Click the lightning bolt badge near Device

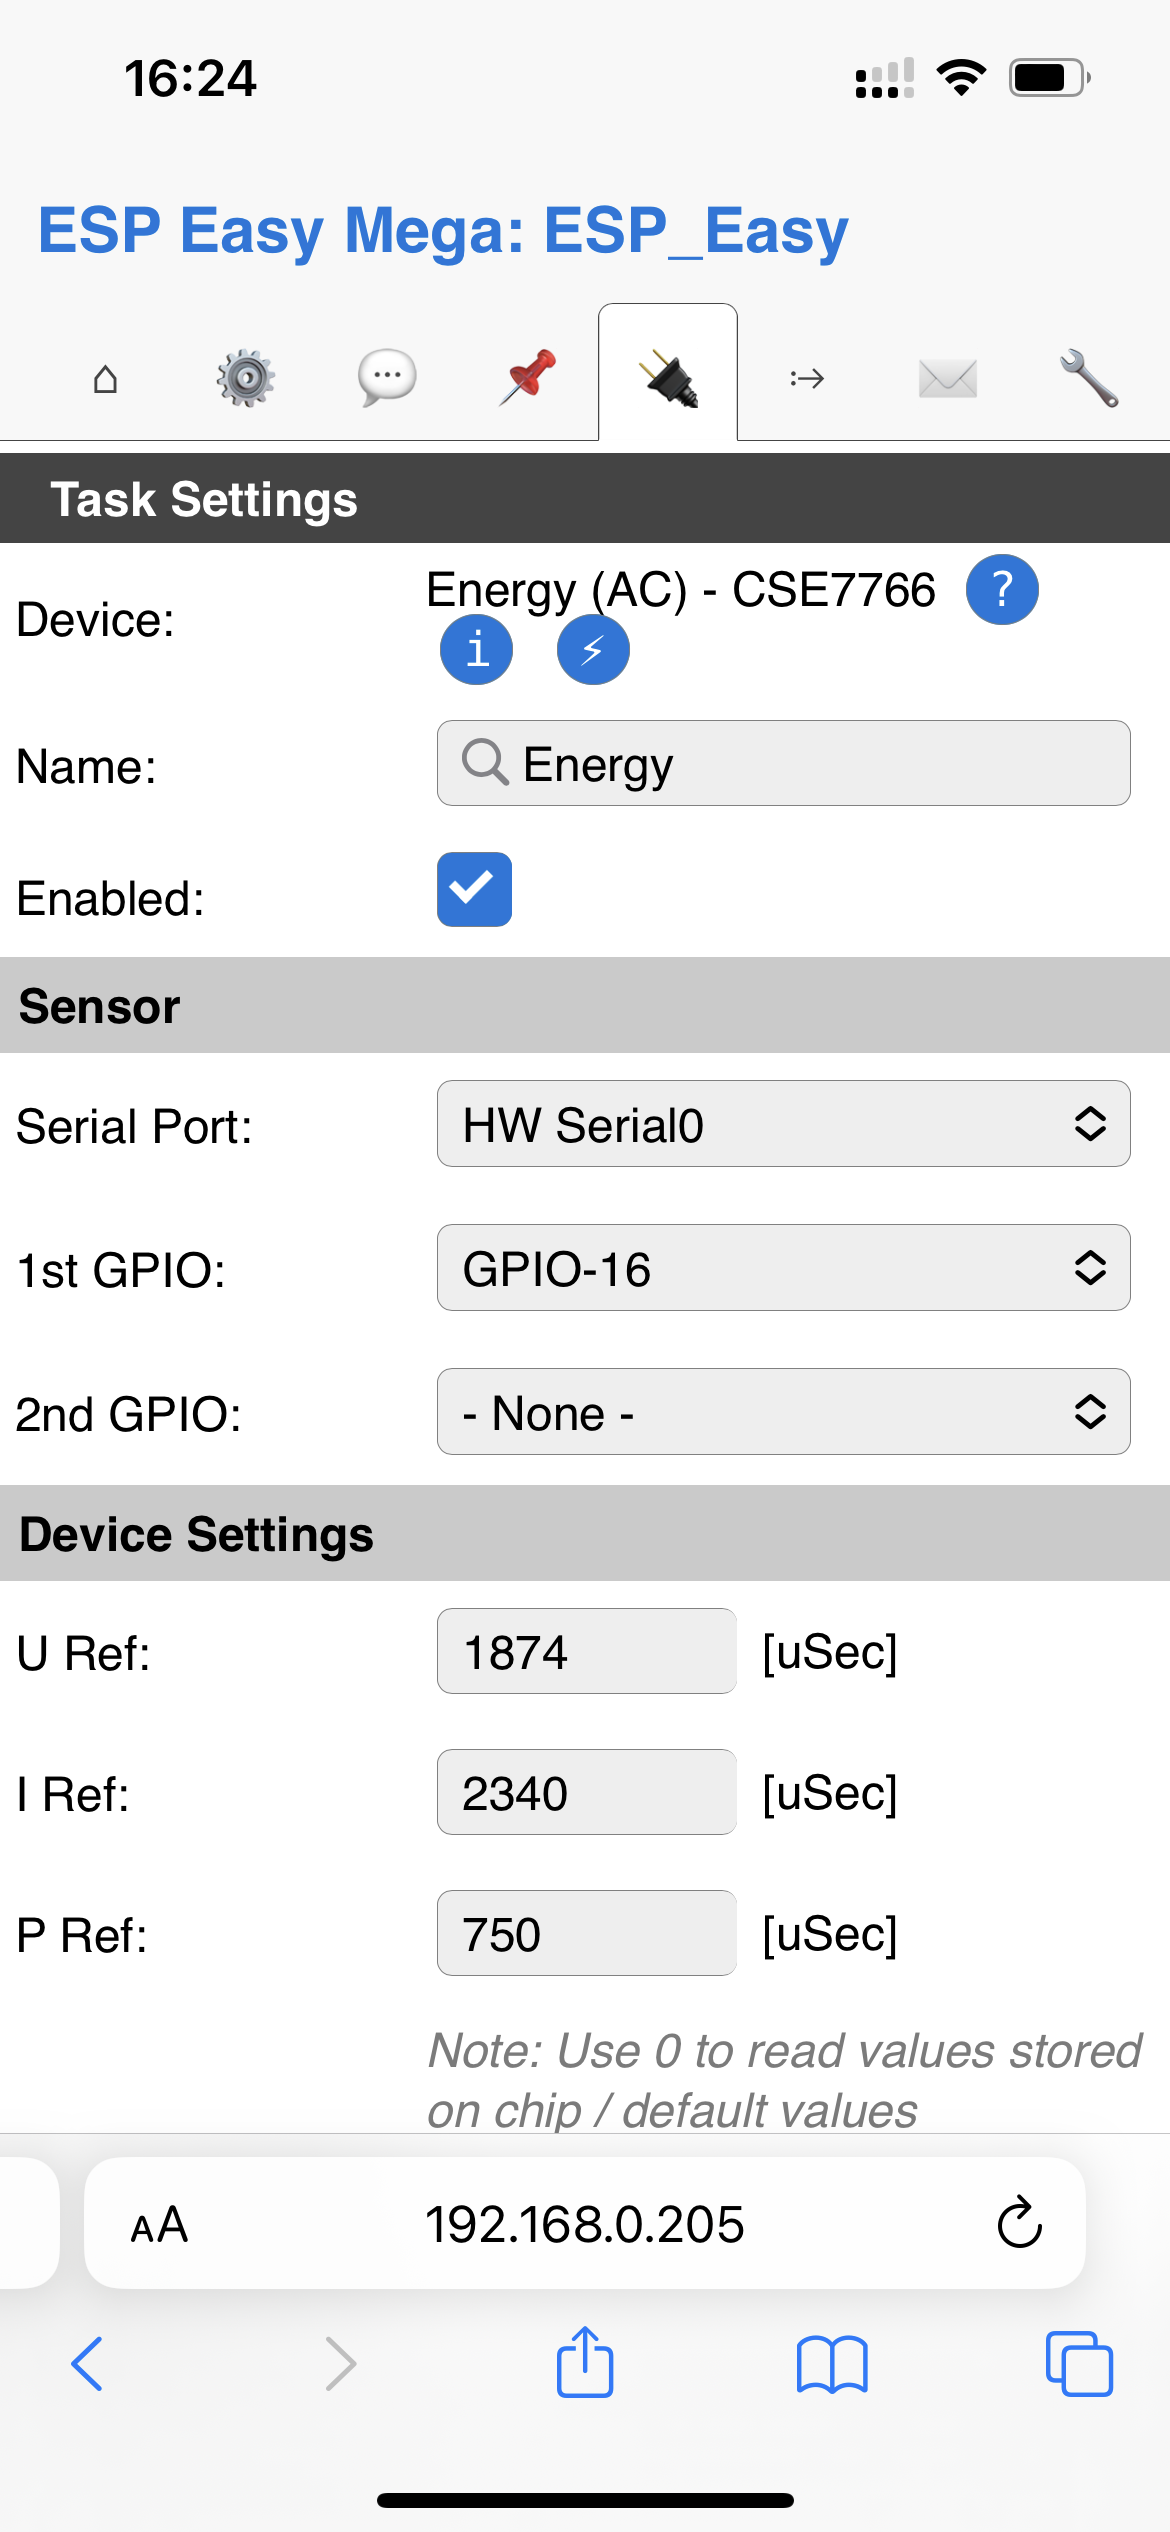[592, 649]
